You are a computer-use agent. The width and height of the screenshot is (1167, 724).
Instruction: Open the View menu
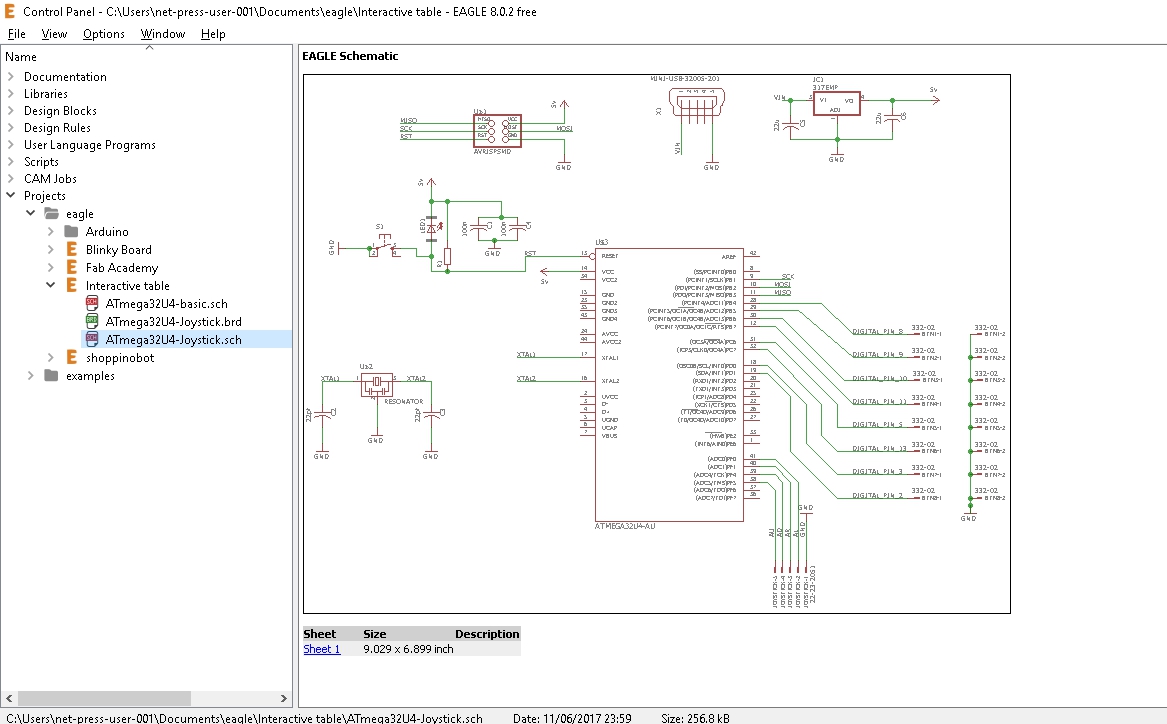pyautogui.click(x=54, y=33)
